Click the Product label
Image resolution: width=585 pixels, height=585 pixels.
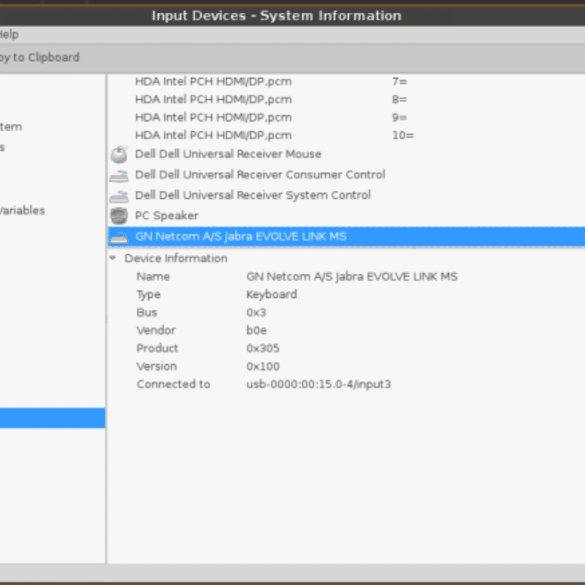157,348
